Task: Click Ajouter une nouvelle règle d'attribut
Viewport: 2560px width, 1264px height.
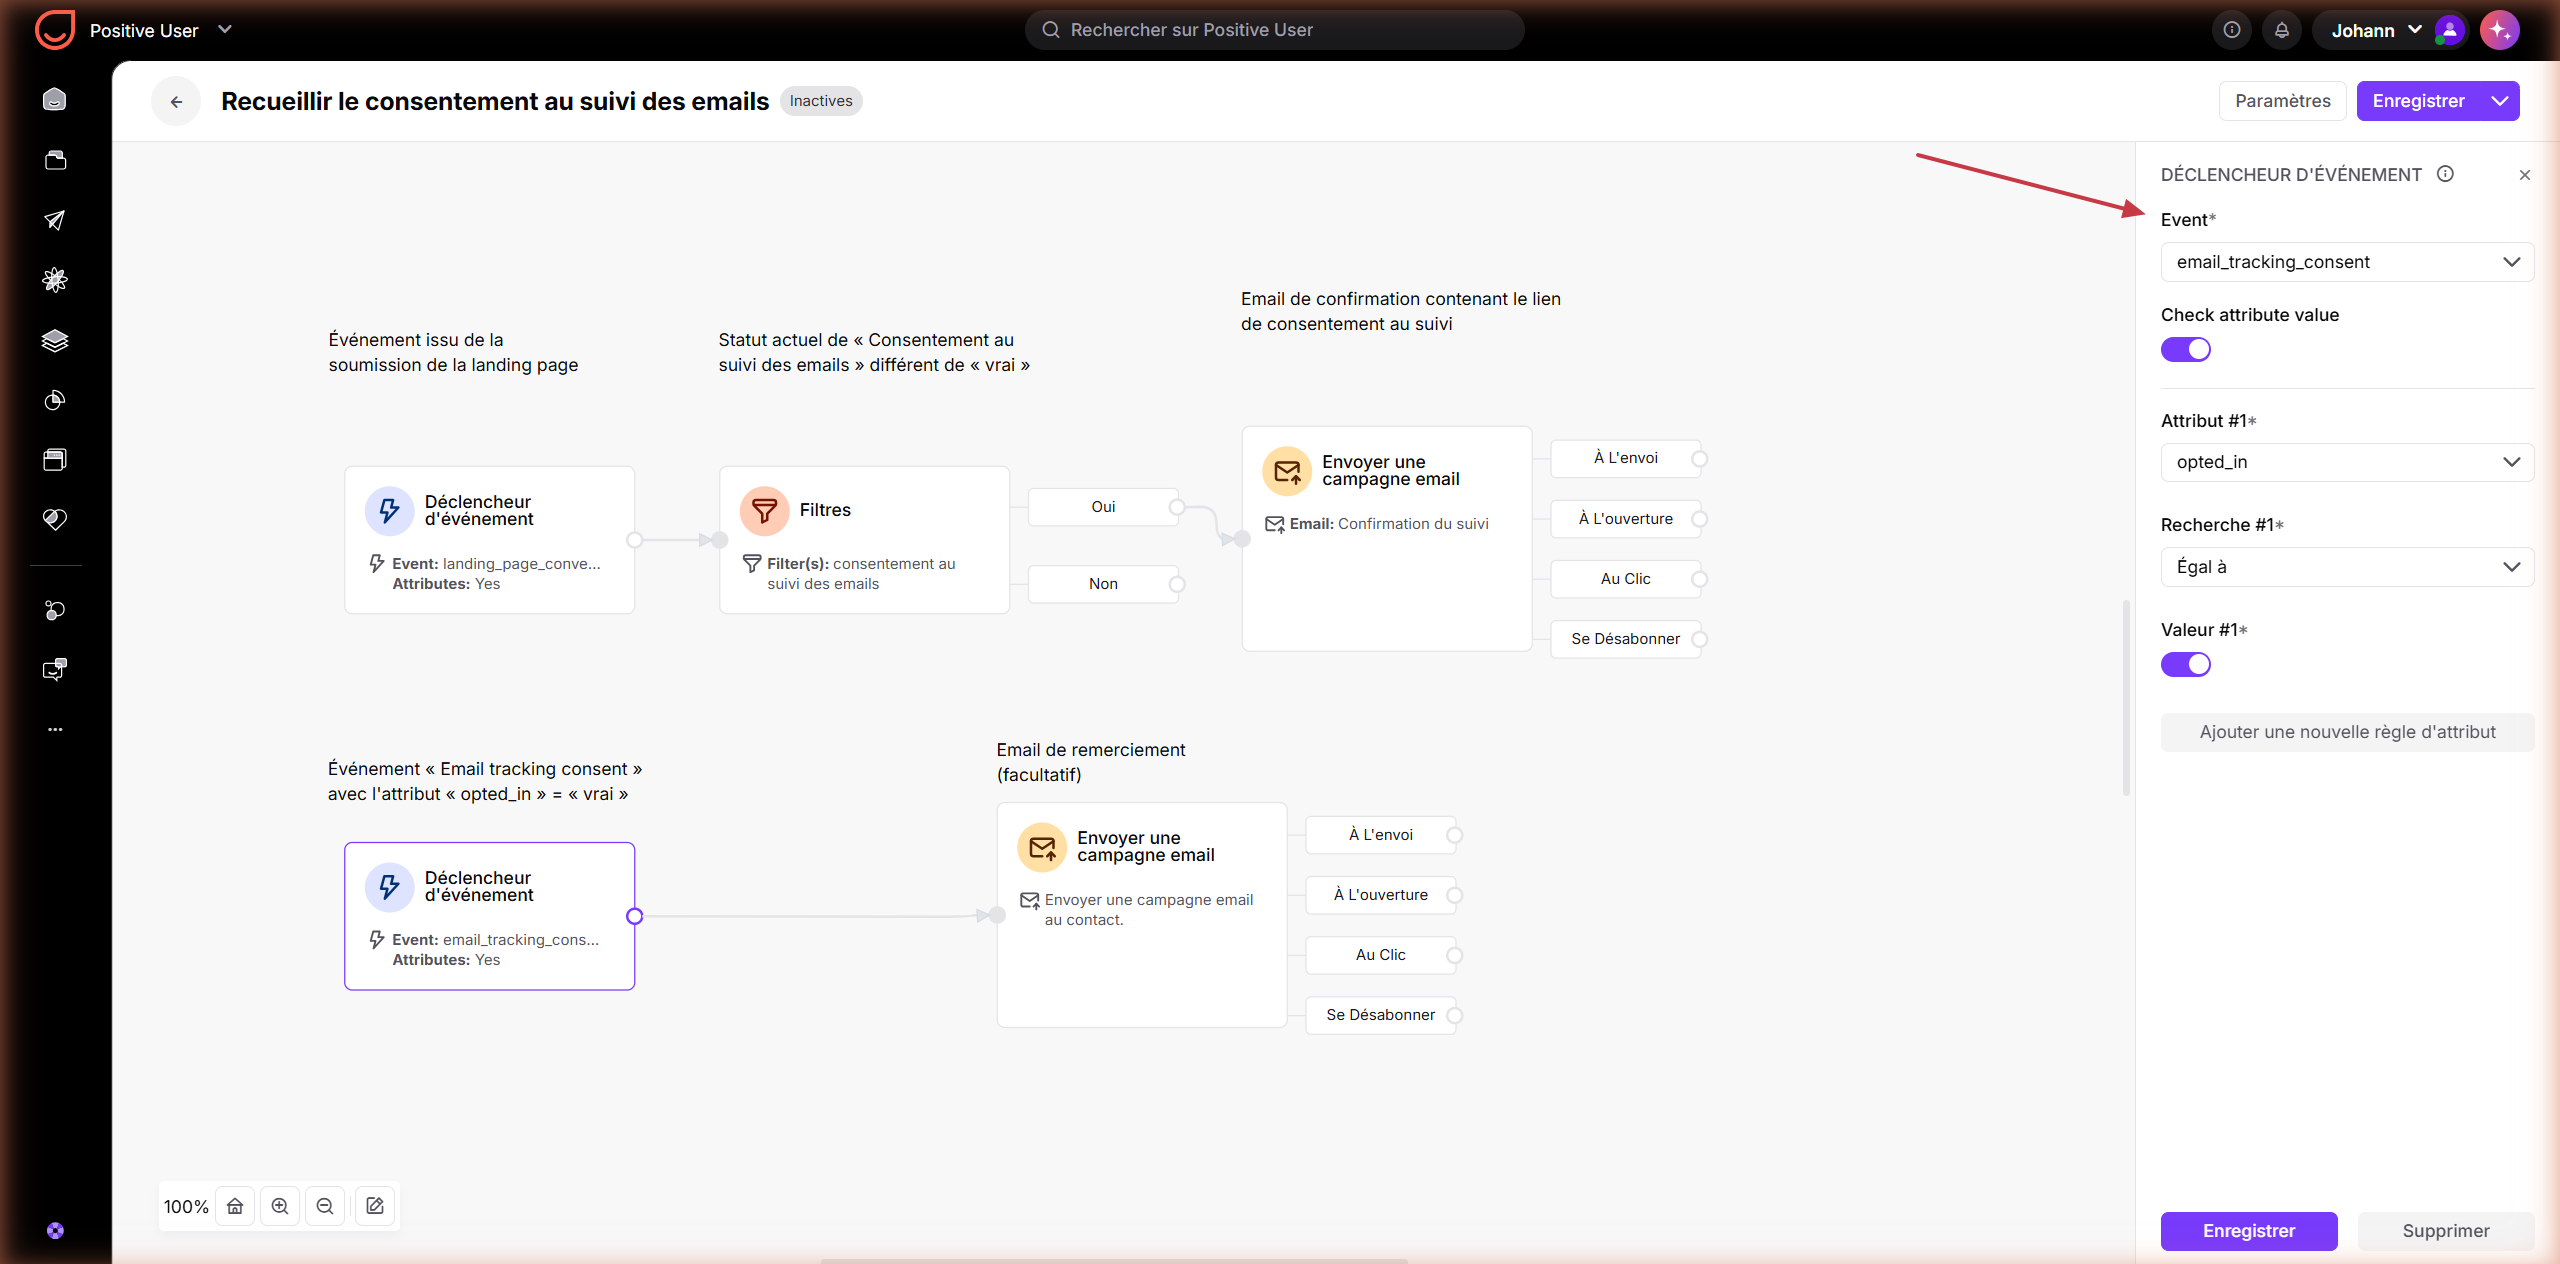Action: point(2347,732)
